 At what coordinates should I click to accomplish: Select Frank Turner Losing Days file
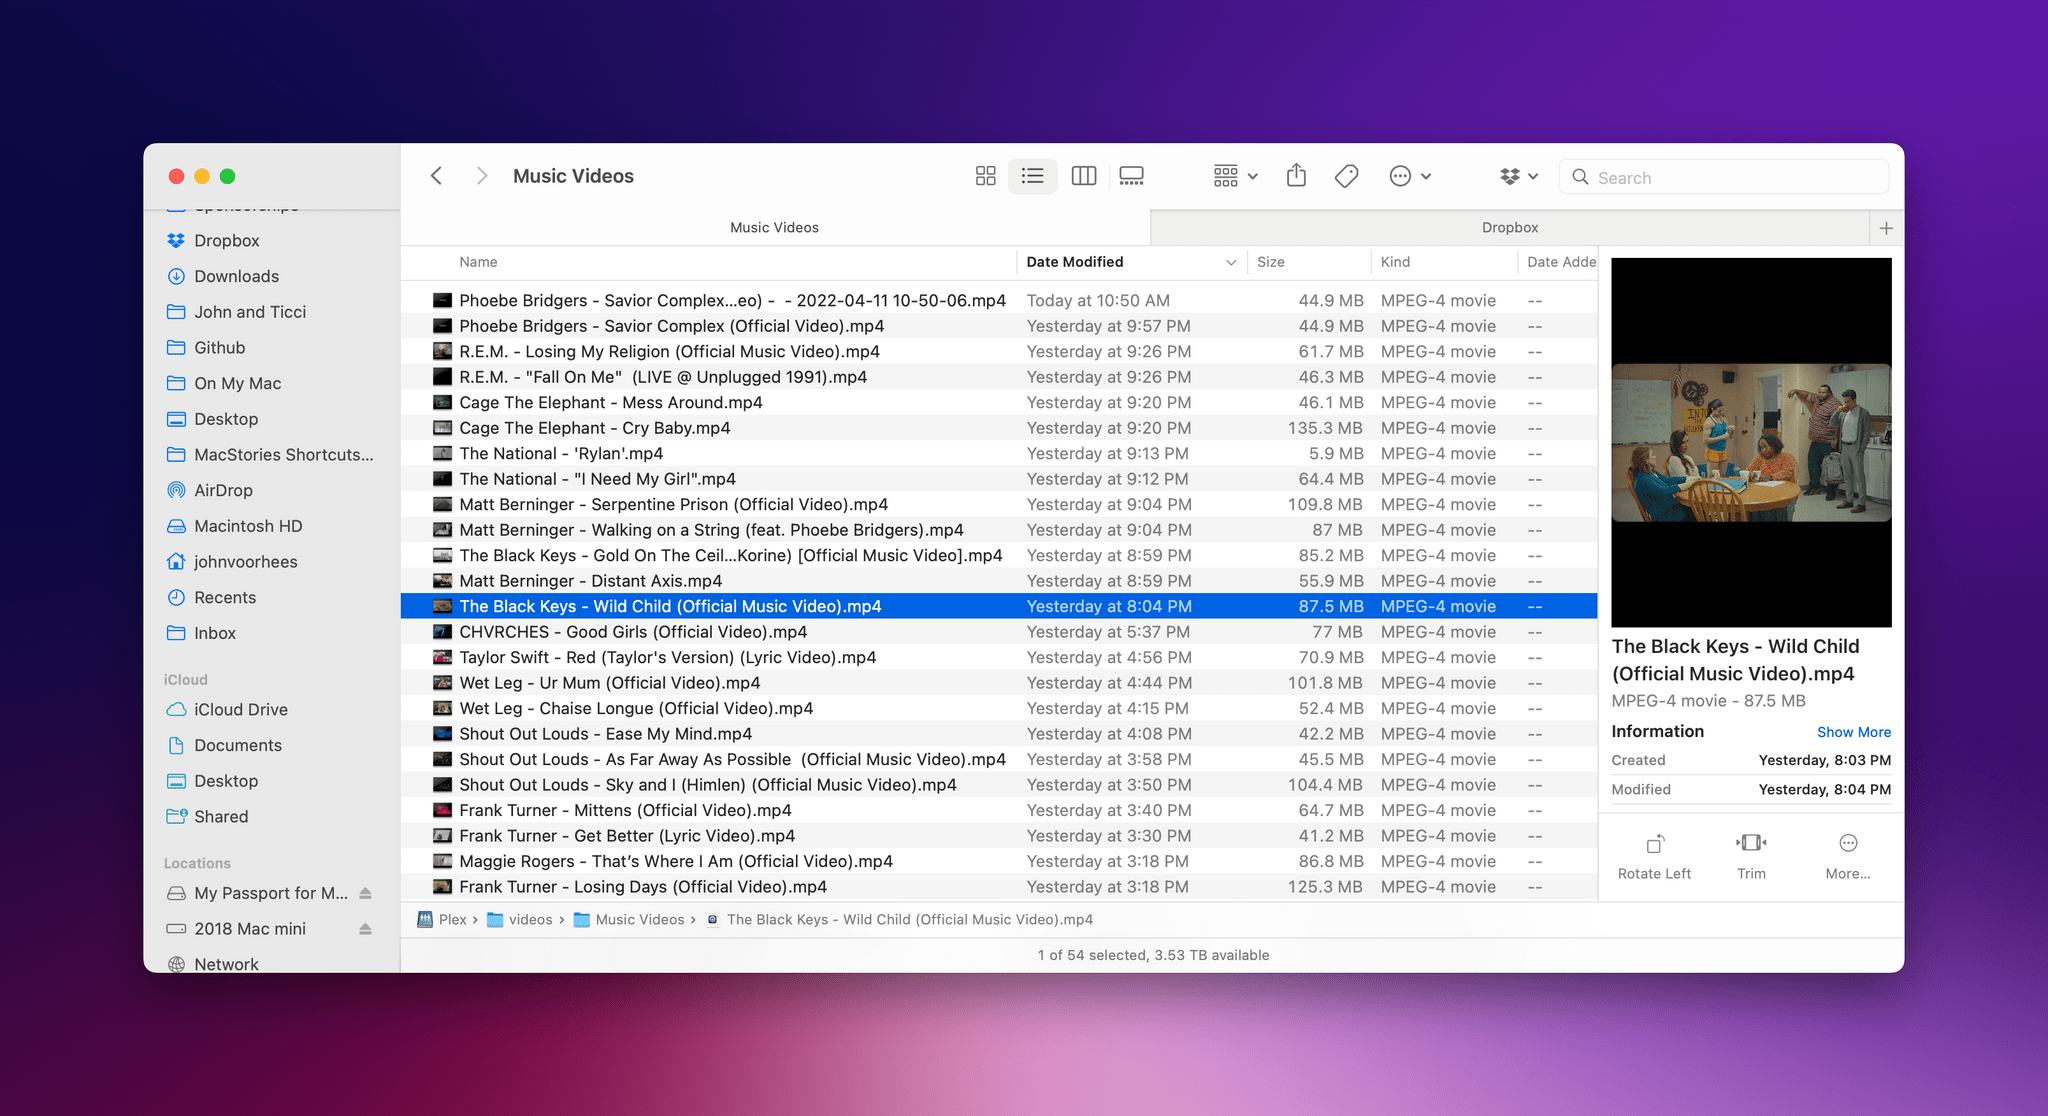999,887
